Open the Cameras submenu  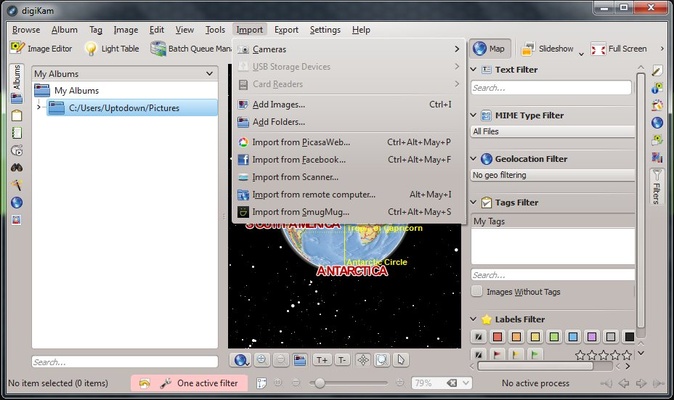click(349, 49)
